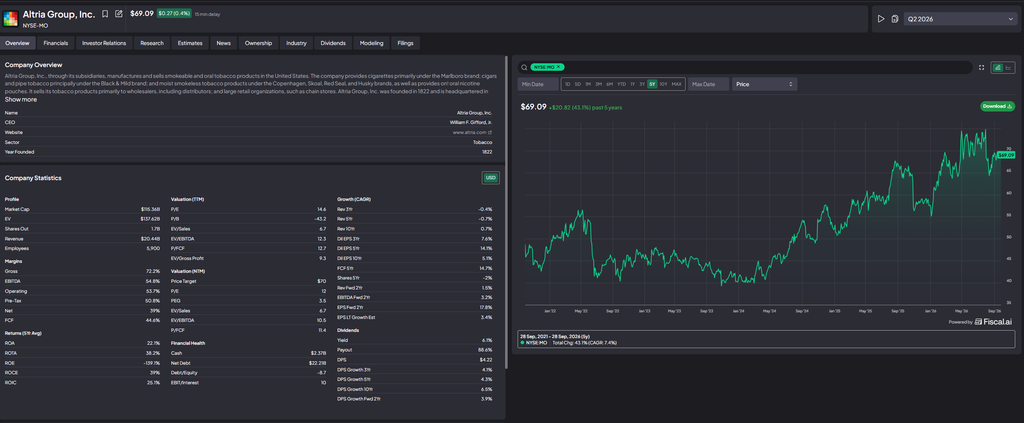This screenshot has height=423, width=1024.
Task: Bookmark Altria Group with the bookmark icon
Action: pos(104,14)
